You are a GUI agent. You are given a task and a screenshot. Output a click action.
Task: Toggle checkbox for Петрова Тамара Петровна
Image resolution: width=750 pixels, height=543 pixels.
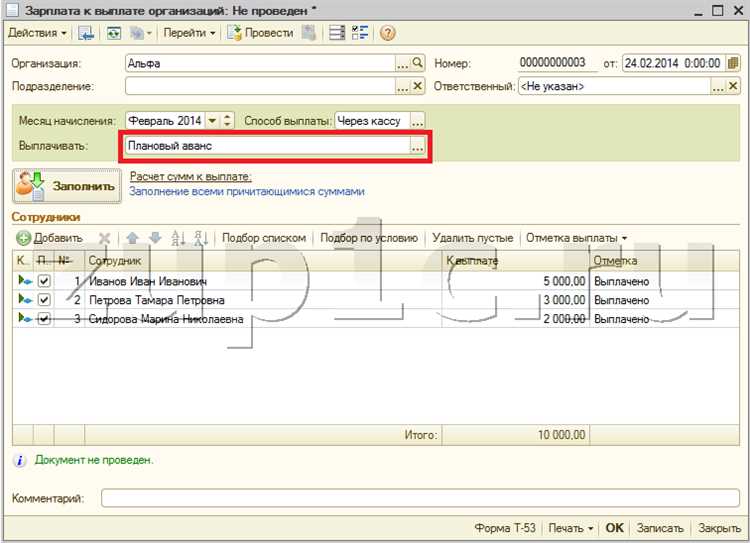point(44,300)
